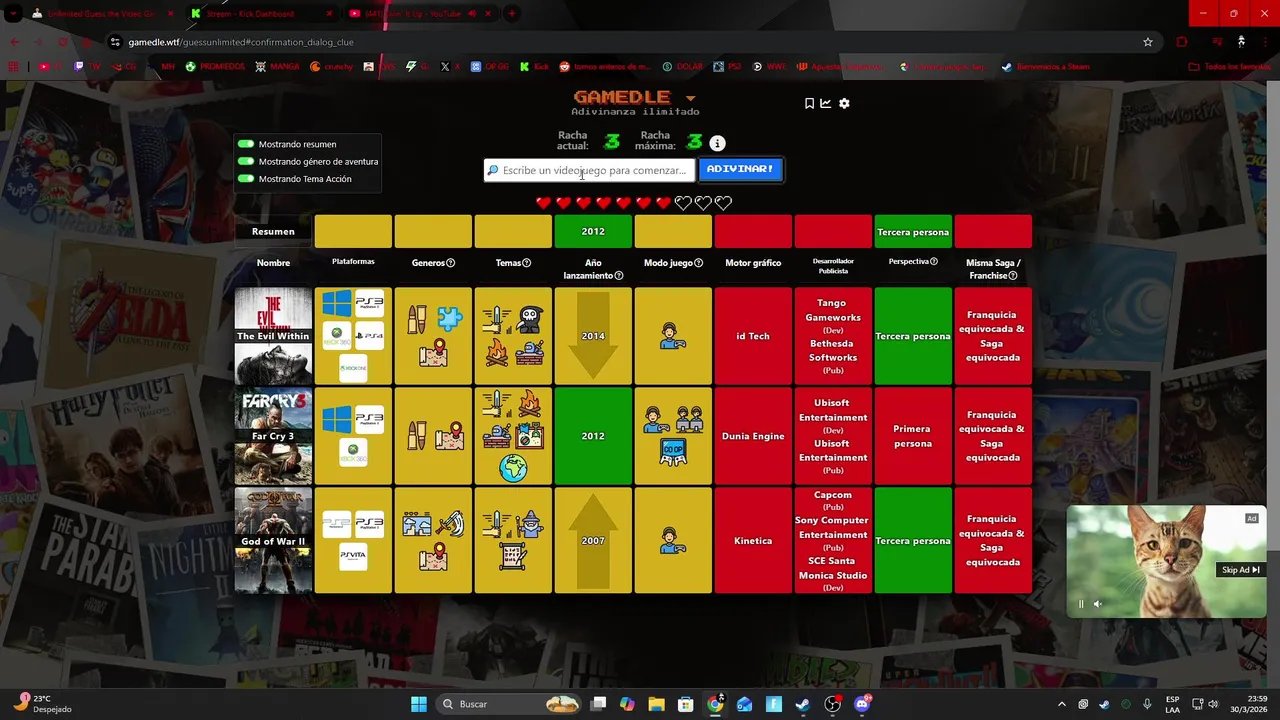The width and height of the screenshot is (1280, 720).
Task: Open the PROMEDIOS bookmark
Action: tap(215, 67)
